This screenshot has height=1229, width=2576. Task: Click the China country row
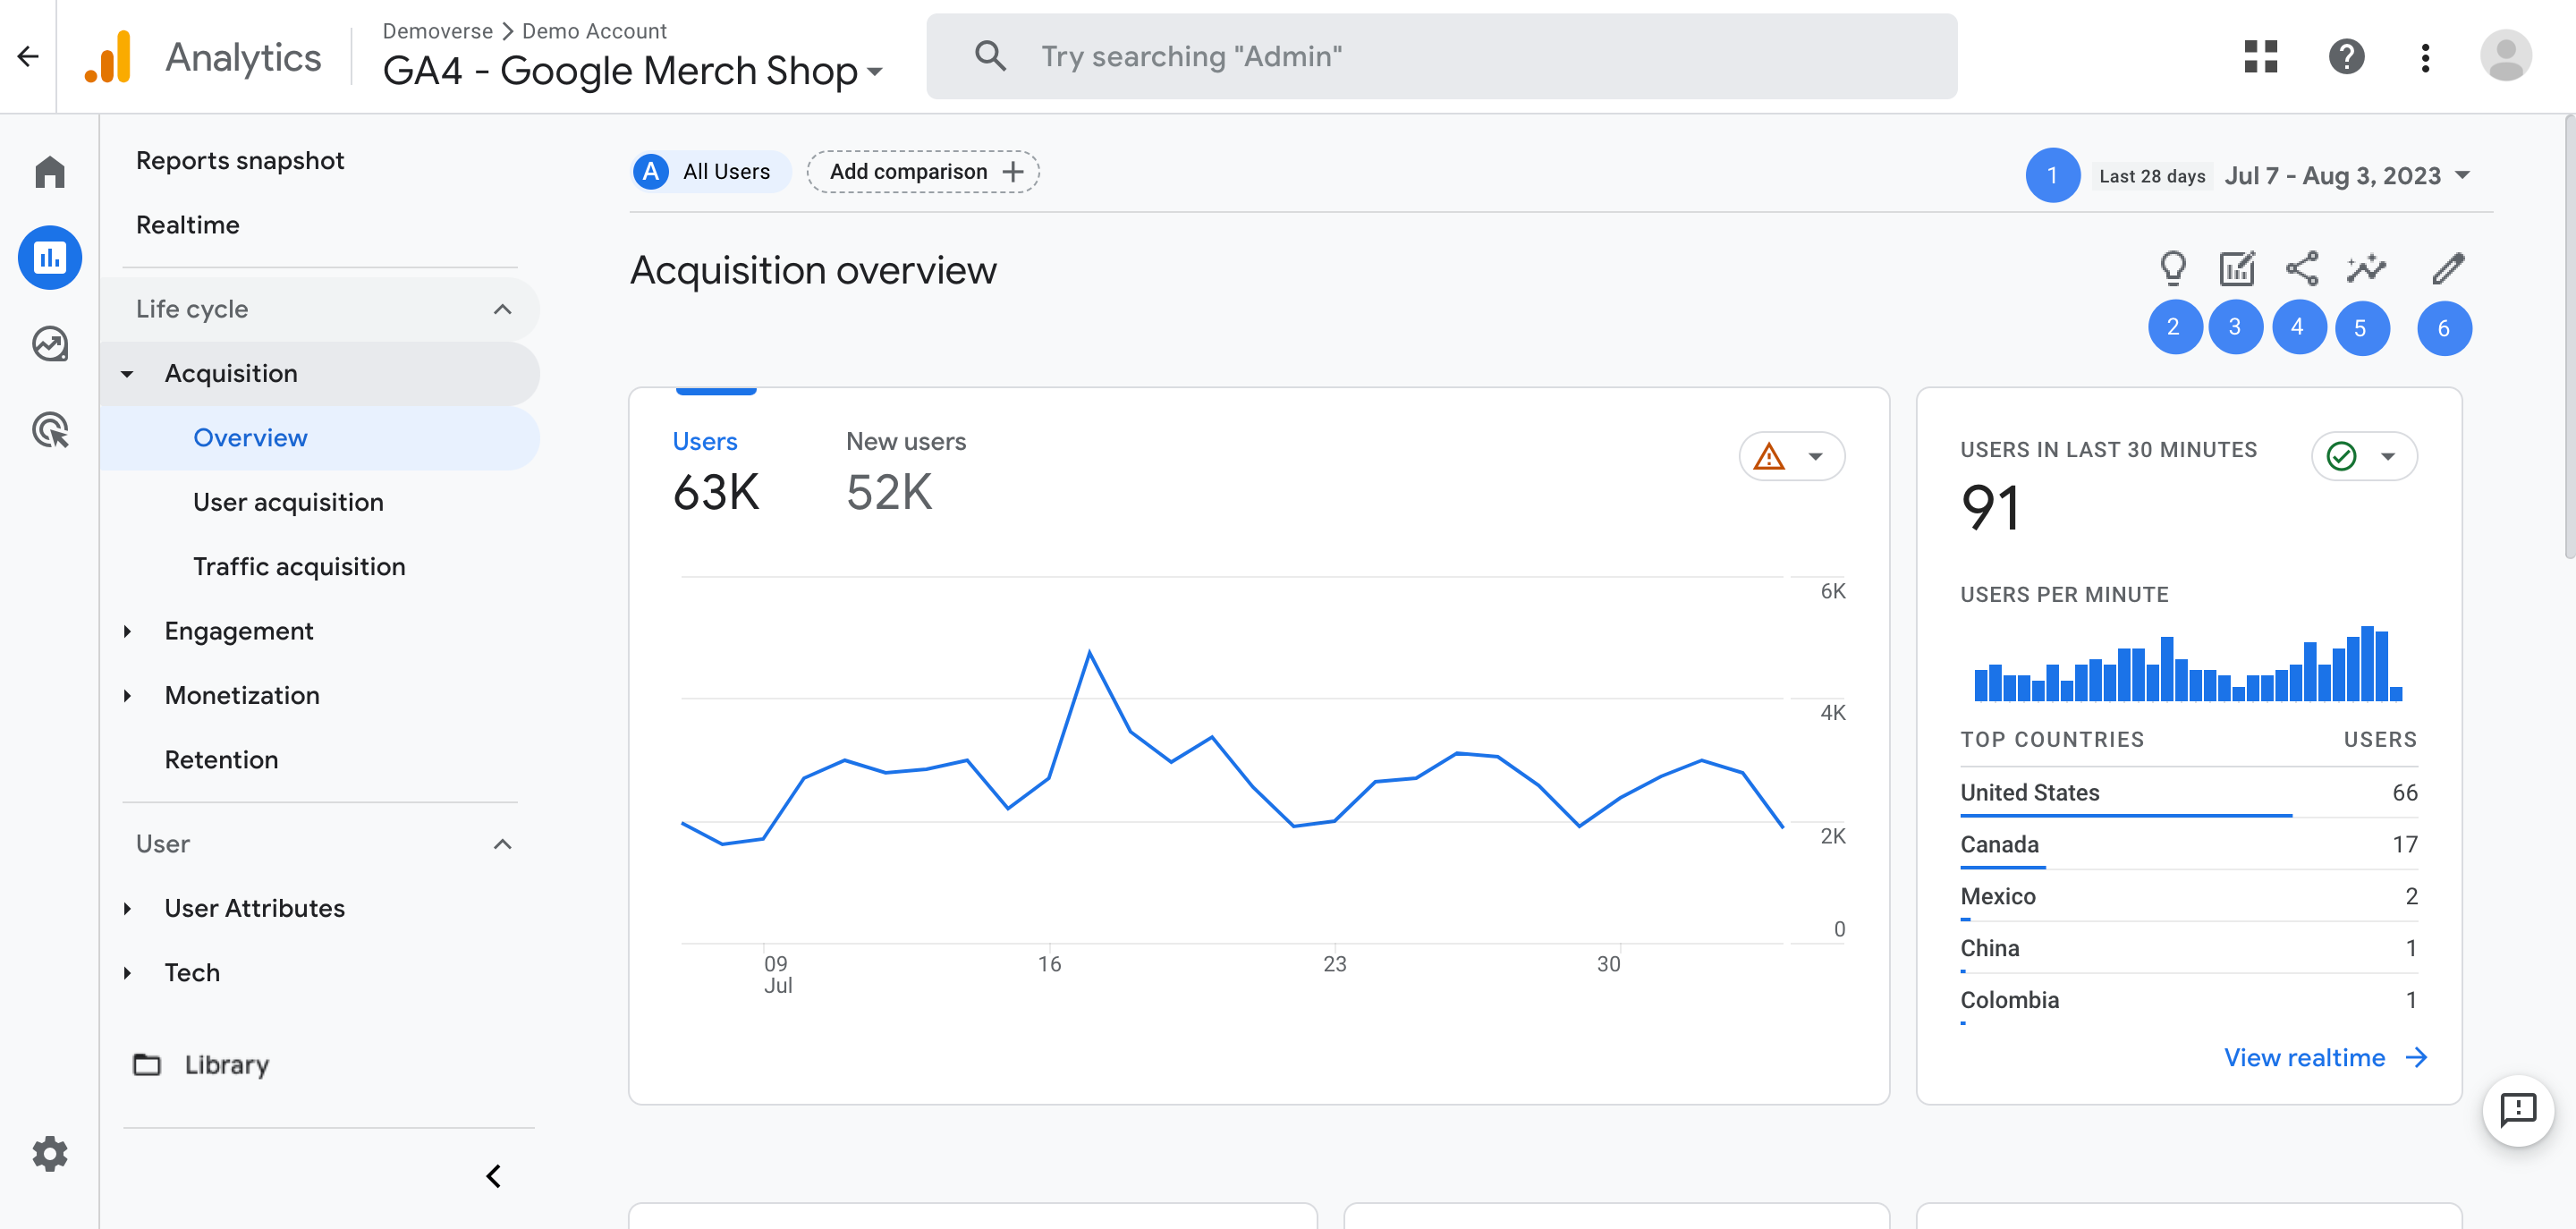tap(2188, 949)
